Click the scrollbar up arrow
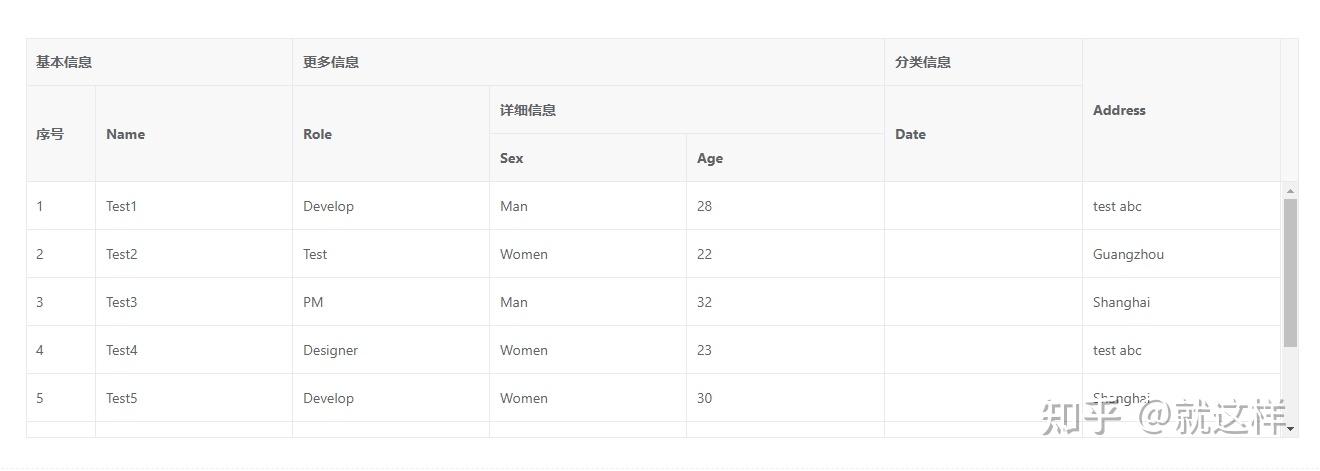 pyautogui.click(x=1290, y=190)
